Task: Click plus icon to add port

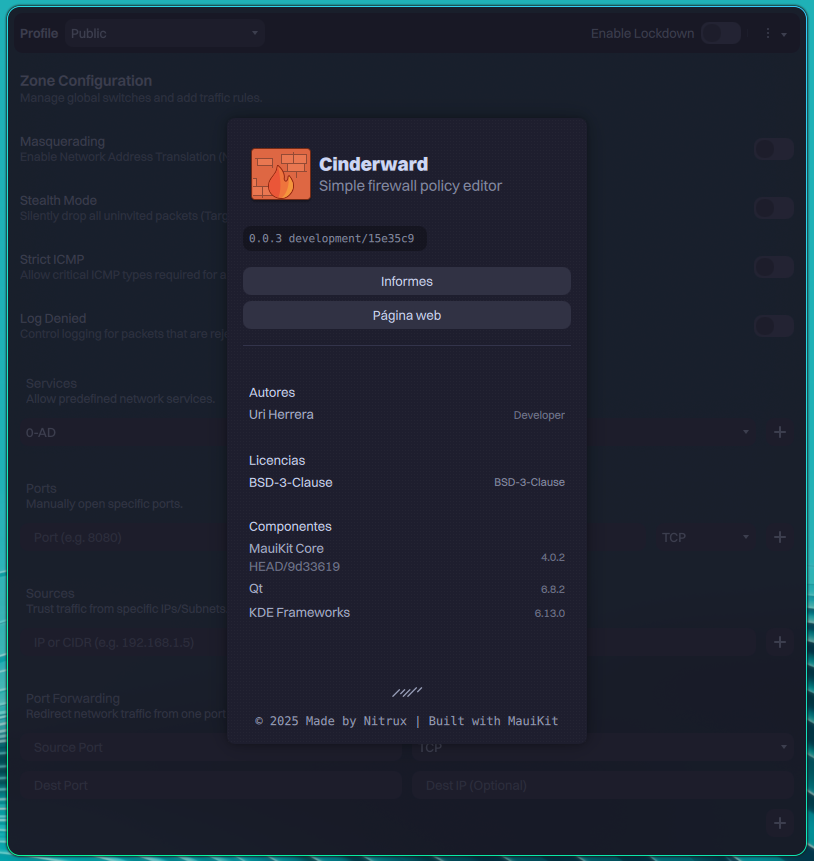Action: [x=780, y=537]
